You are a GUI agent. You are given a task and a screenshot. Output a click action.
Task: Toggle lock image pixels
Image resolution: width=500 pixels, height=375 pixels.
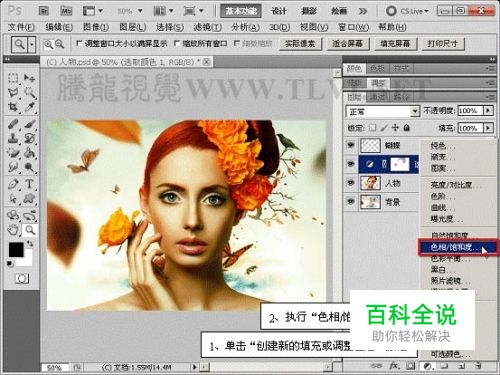pyautogui.click(x=384, y=128)
